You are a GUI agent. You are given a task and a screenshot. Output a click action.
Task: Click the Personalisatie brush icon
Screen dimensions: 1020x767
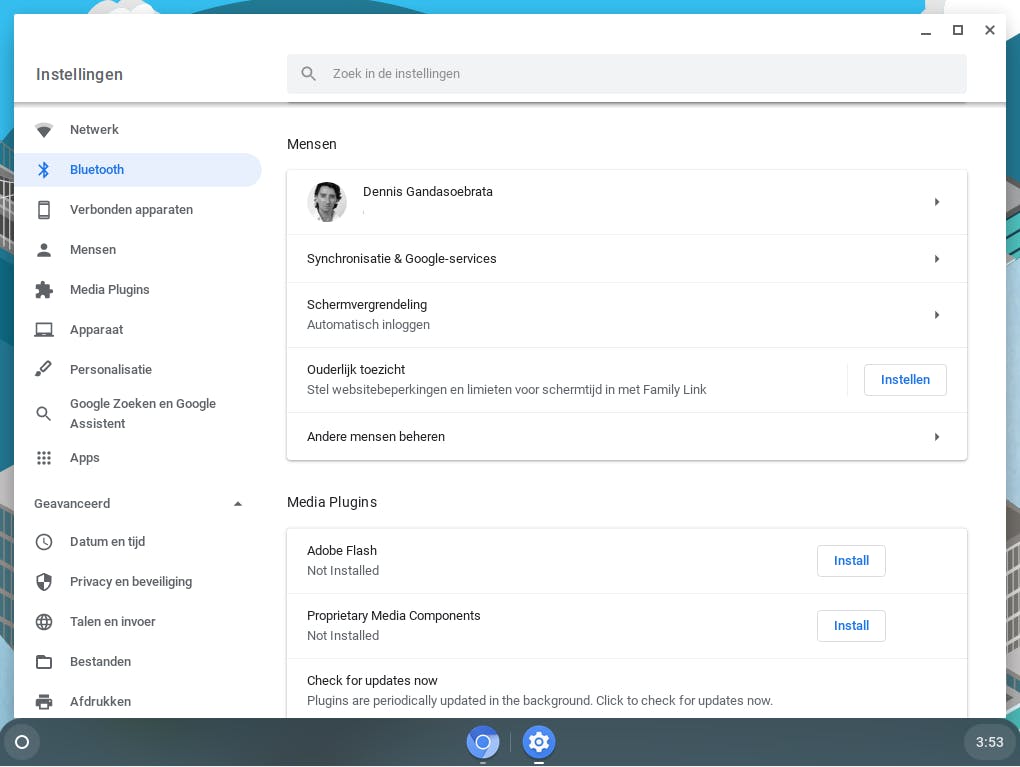tap(44, 370)
